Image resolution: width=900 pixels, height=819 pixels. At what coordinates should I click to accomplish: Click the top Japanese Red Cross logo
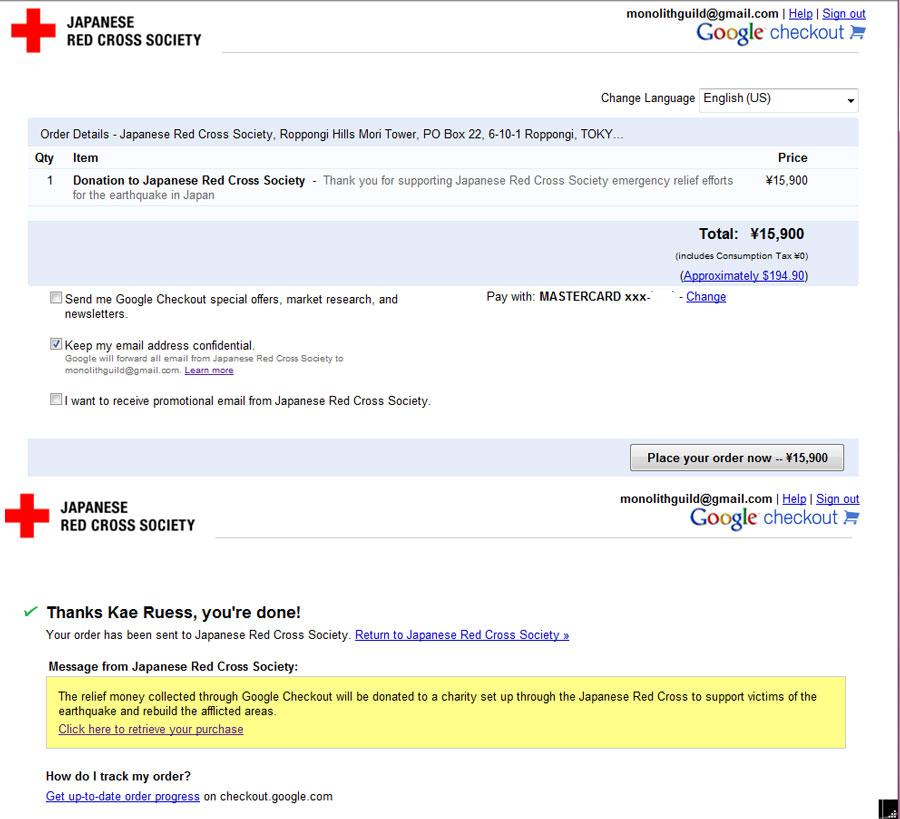point(107,31)
